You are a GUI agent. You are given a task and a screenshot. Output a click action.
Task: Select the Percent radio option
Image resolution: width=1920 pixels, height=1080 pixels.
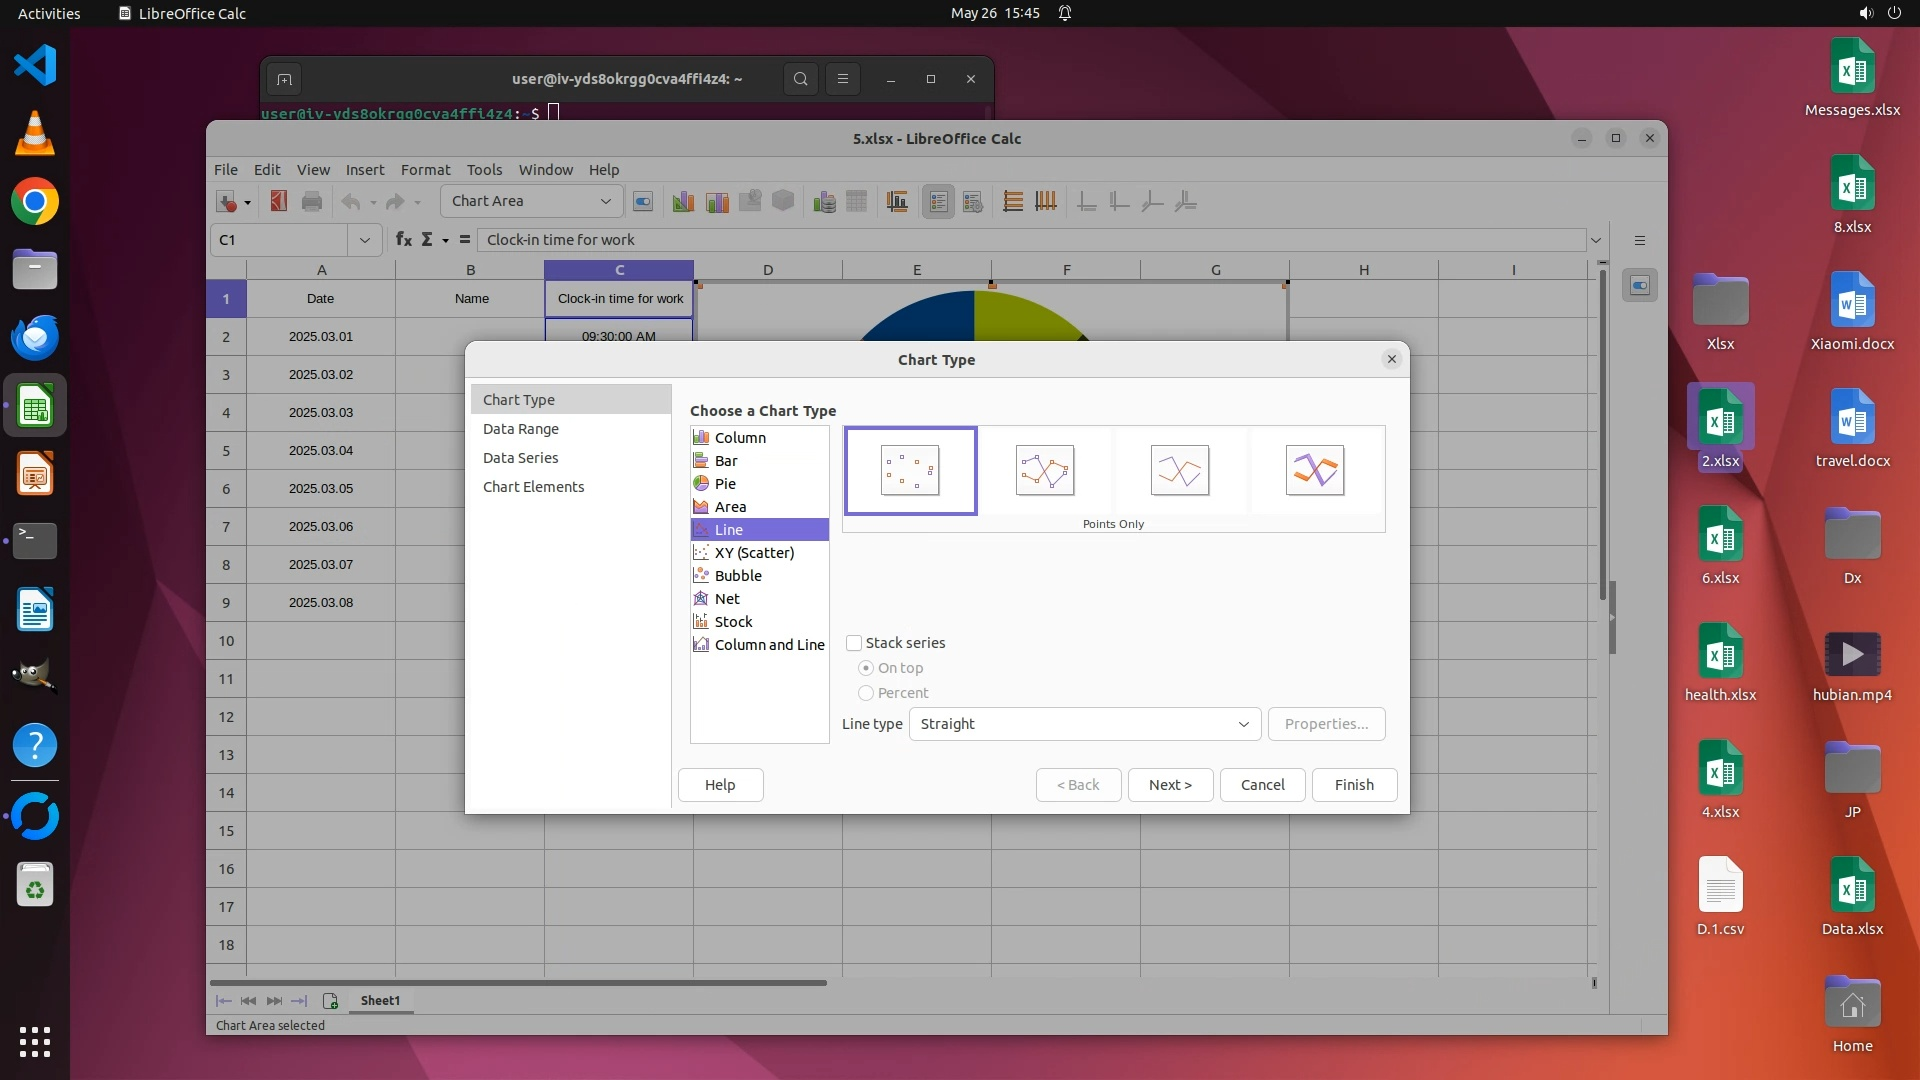click(866, 693)
